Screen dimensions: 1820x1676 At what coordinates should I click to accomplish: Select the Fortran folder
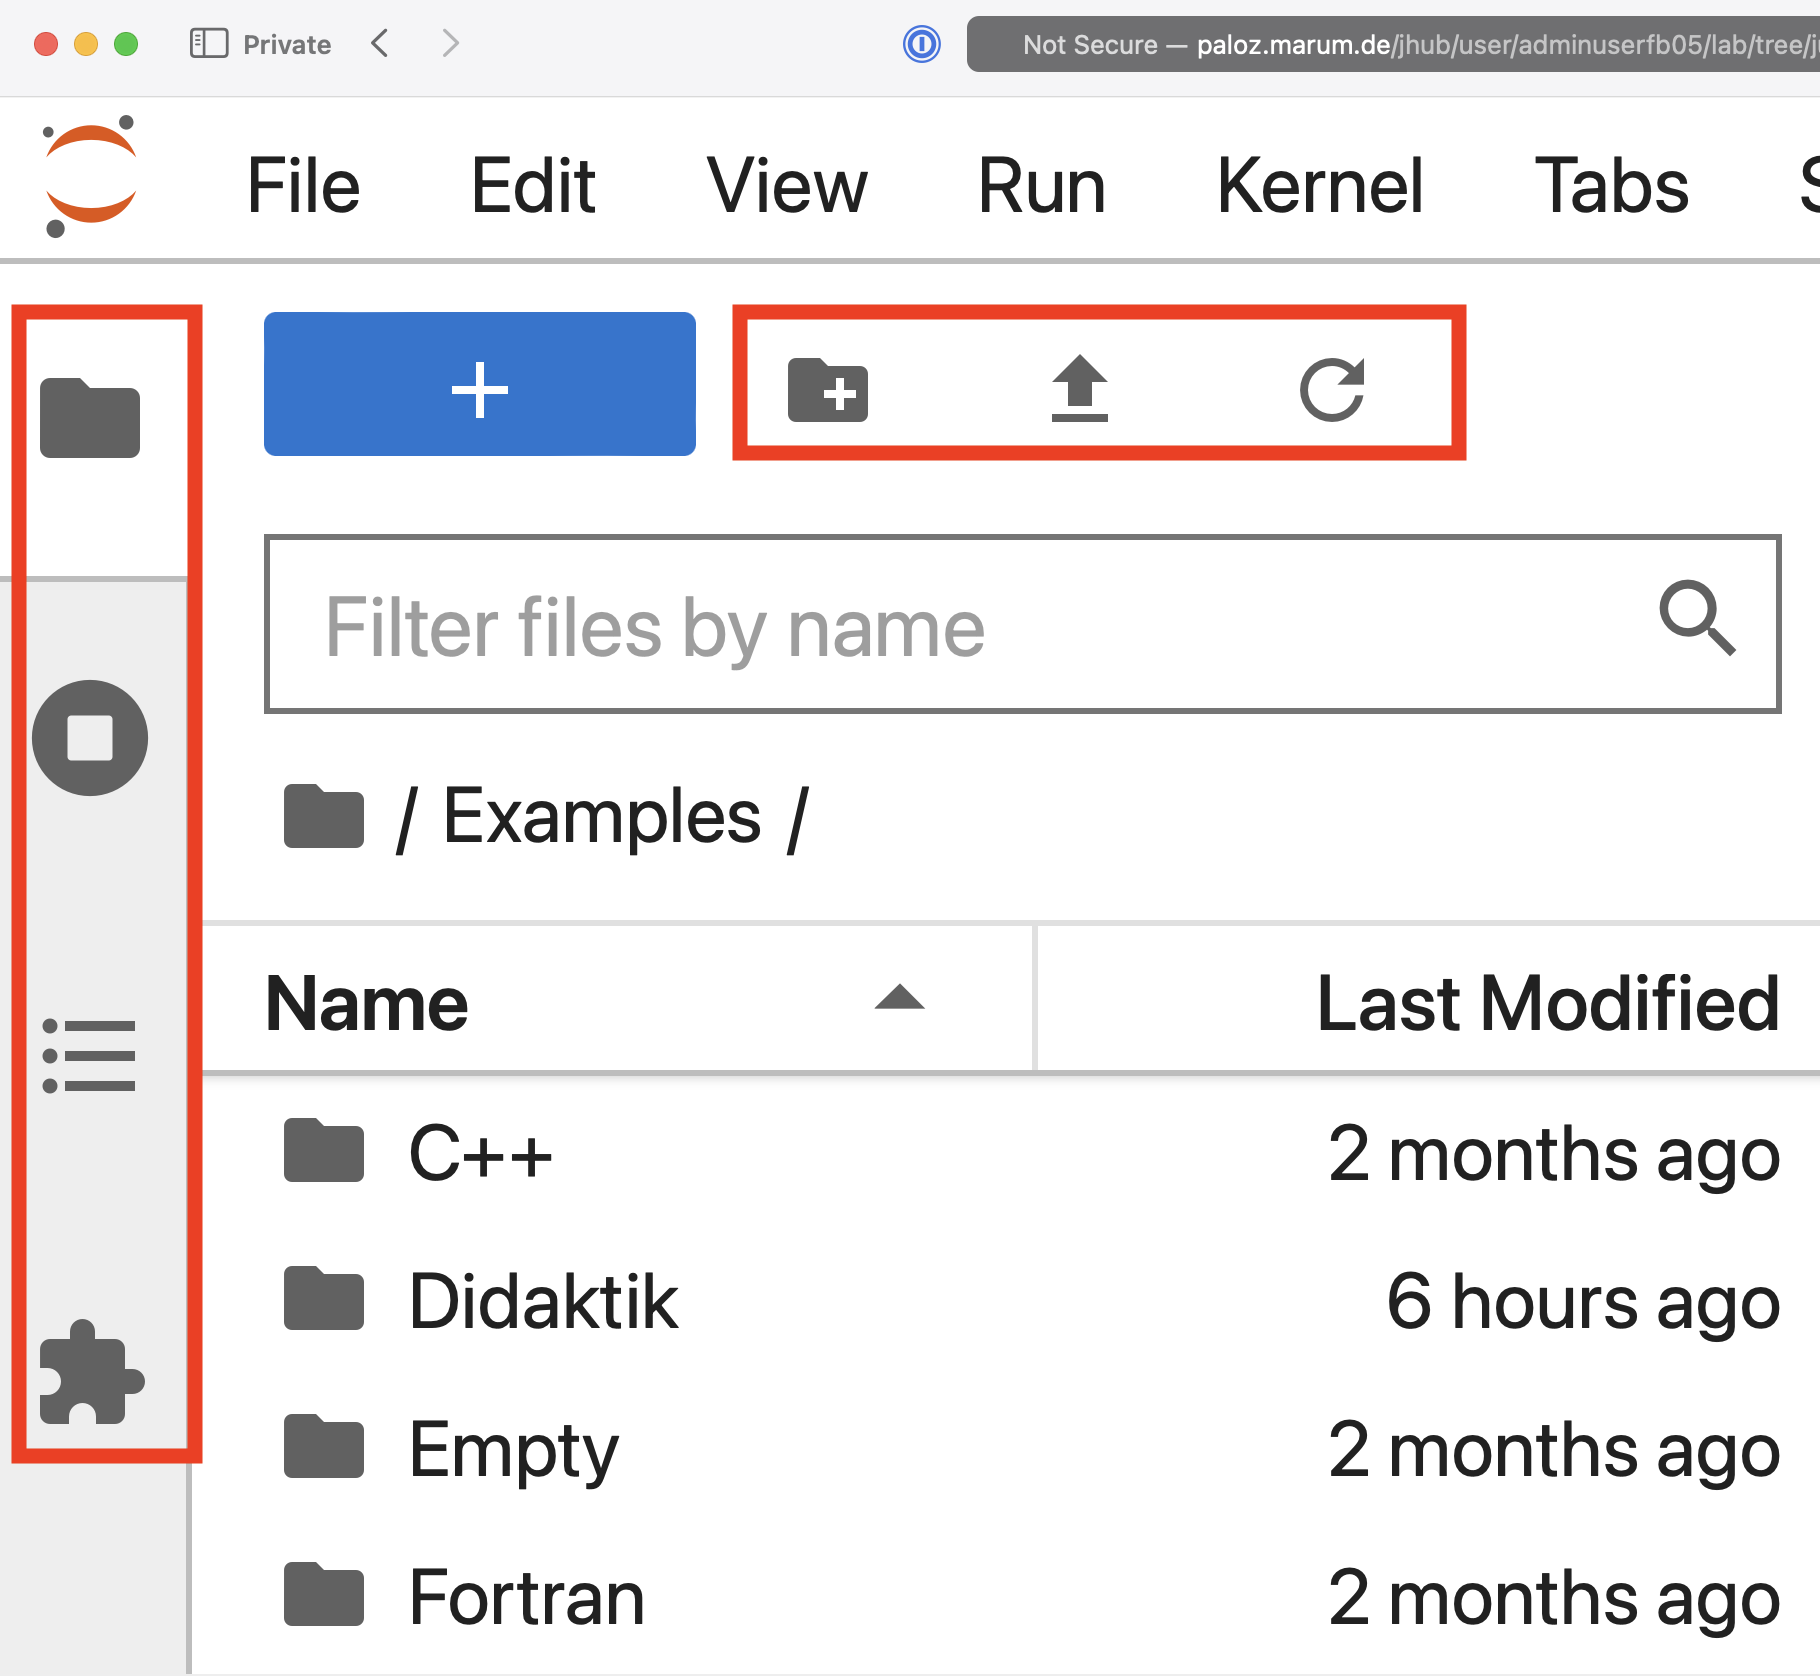pos(1010,1596)
